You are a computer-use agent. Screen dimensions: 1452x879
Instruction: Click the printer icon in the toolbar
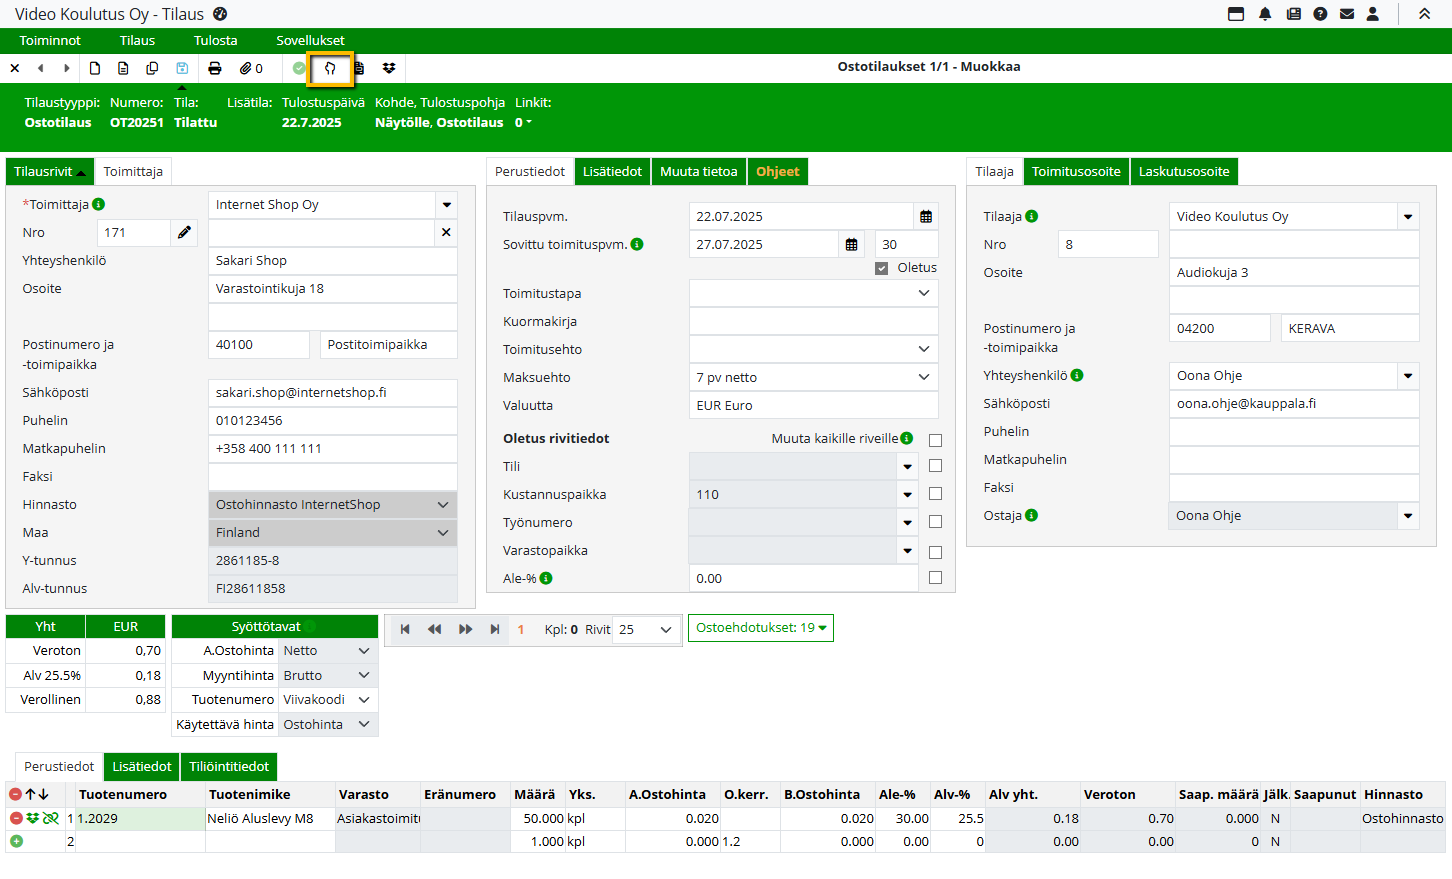(x=214, y=68)
